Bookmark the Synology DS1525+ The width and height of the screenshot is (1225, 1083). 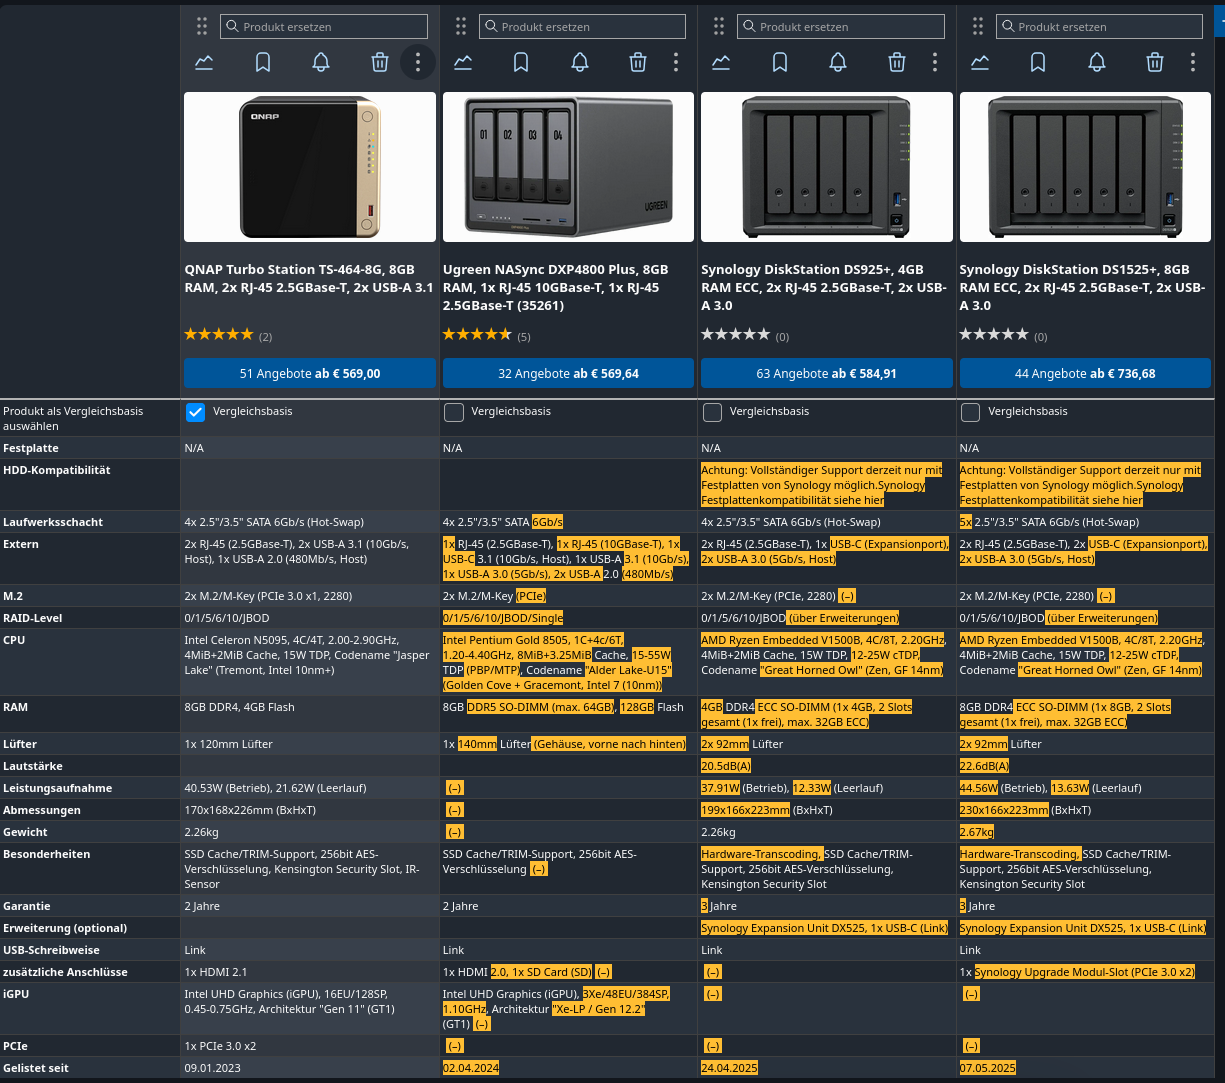coord(1038,62)
